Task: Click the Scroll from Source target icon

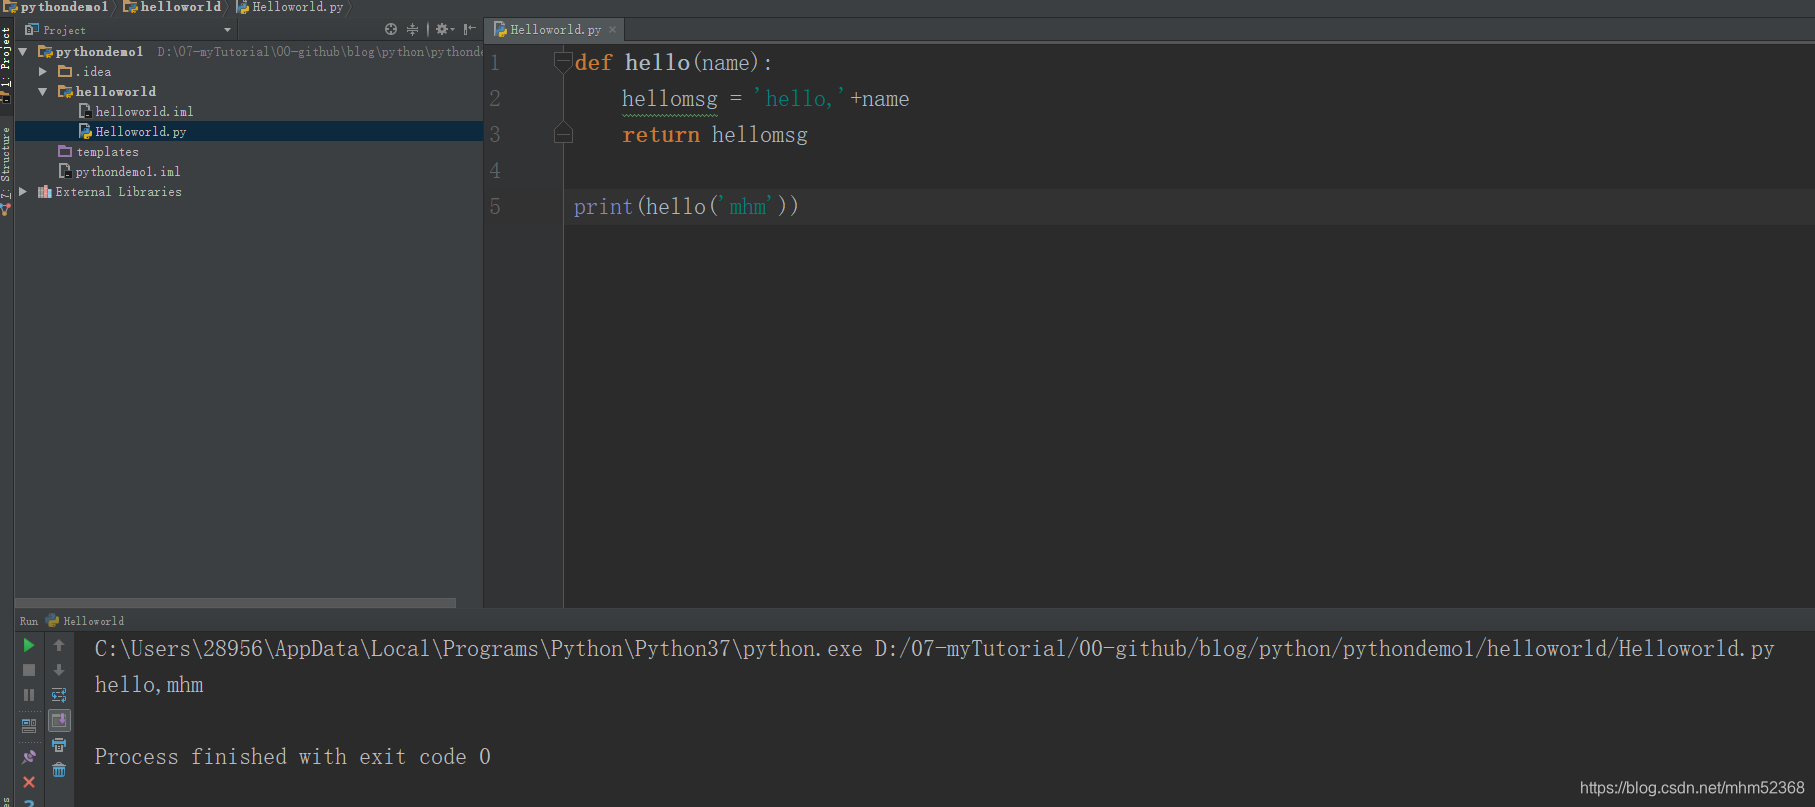Action: [391, 29]
